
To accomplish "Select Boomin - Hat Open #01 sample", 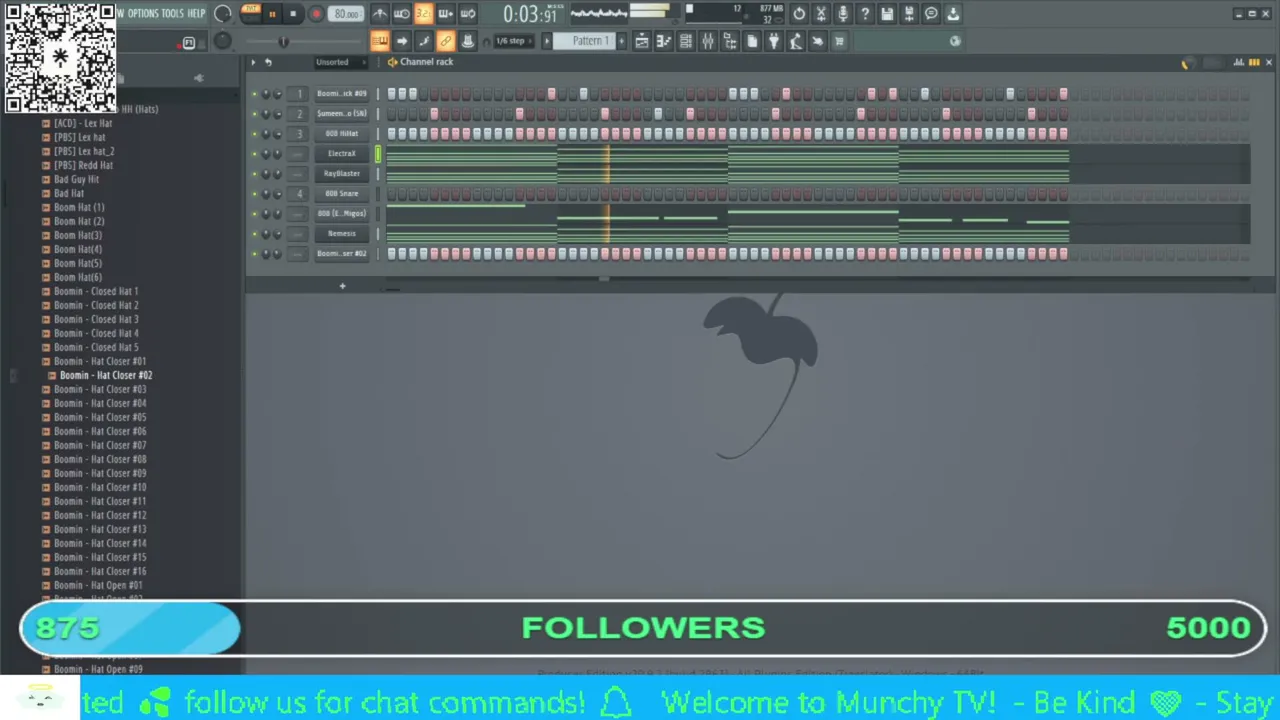I will [98, 585].
